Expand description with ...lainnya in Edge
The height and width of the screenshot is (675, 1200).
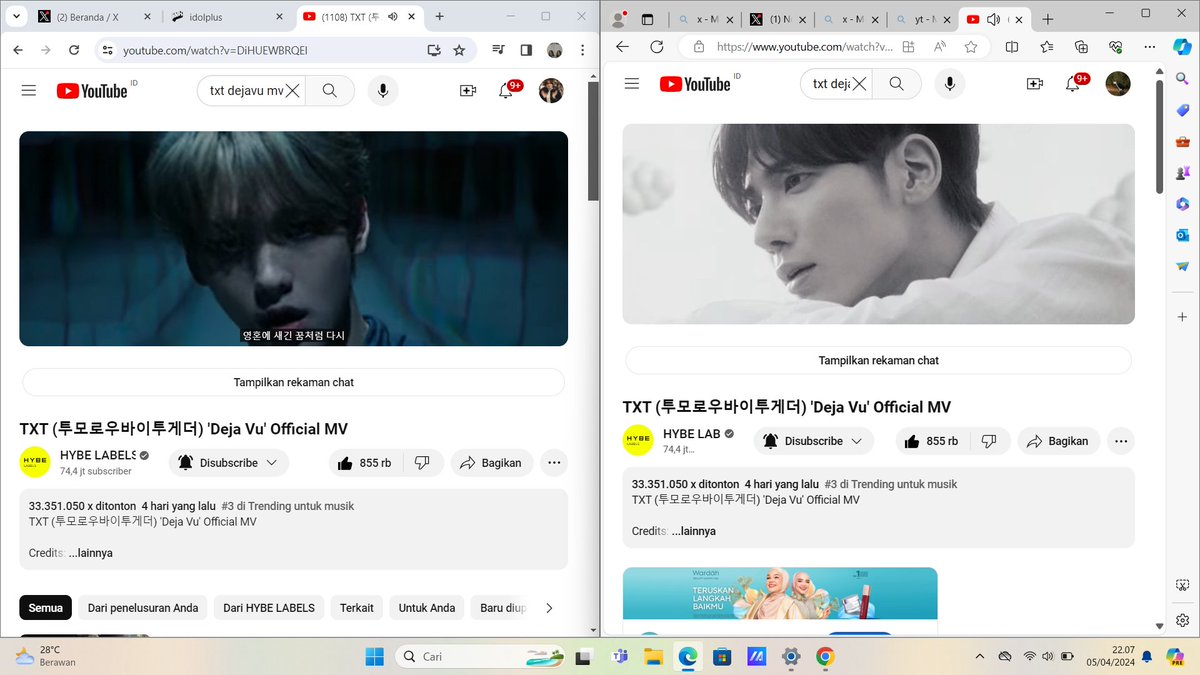pos(693,531)
